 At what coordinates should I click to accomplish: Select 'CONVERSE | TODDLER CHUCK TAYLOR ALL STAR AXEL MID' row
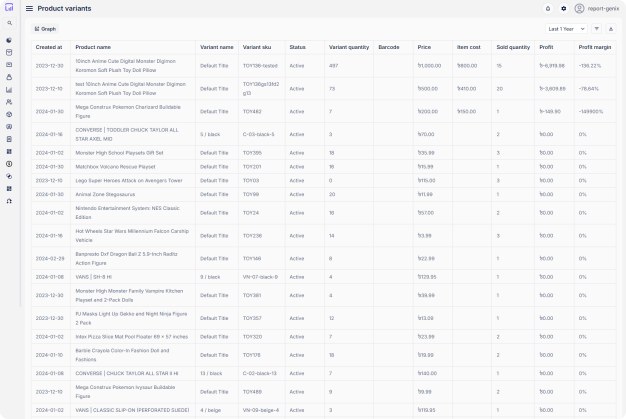click(x=324, y=134)
